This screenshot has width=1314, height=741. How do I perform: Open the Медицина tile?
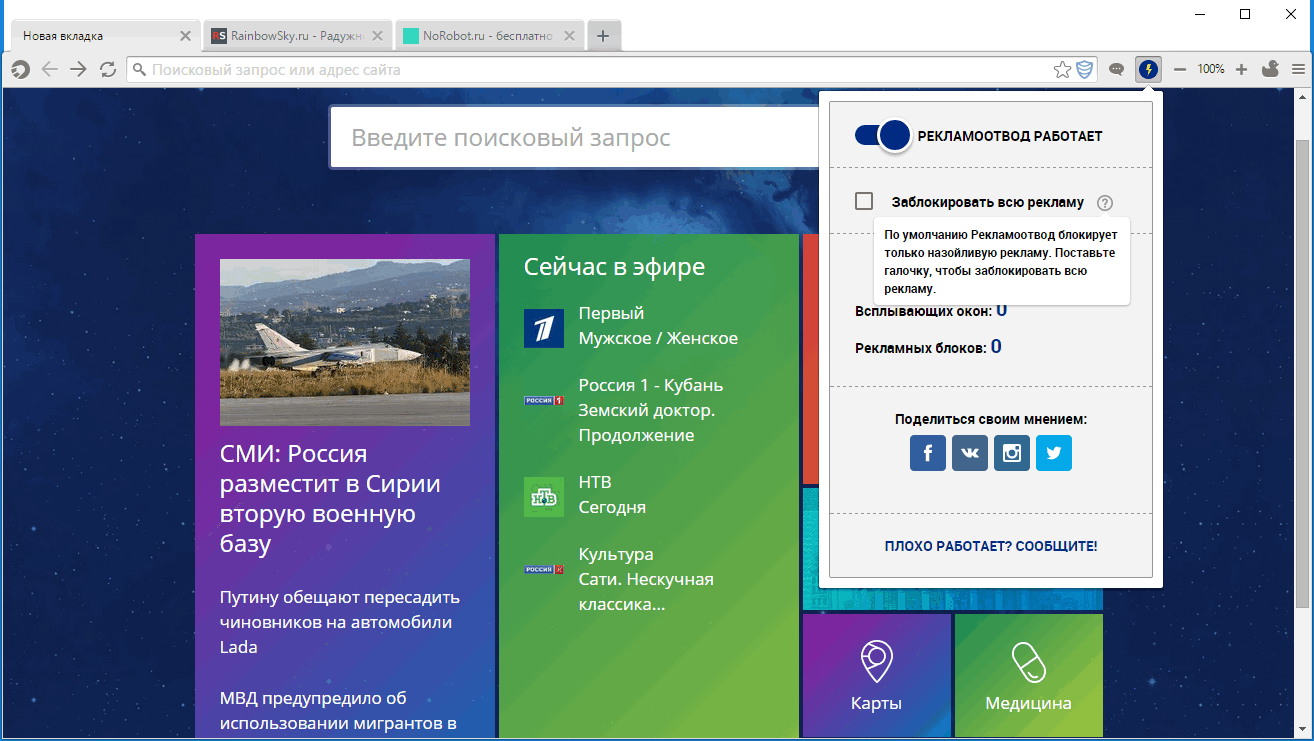1029,677
